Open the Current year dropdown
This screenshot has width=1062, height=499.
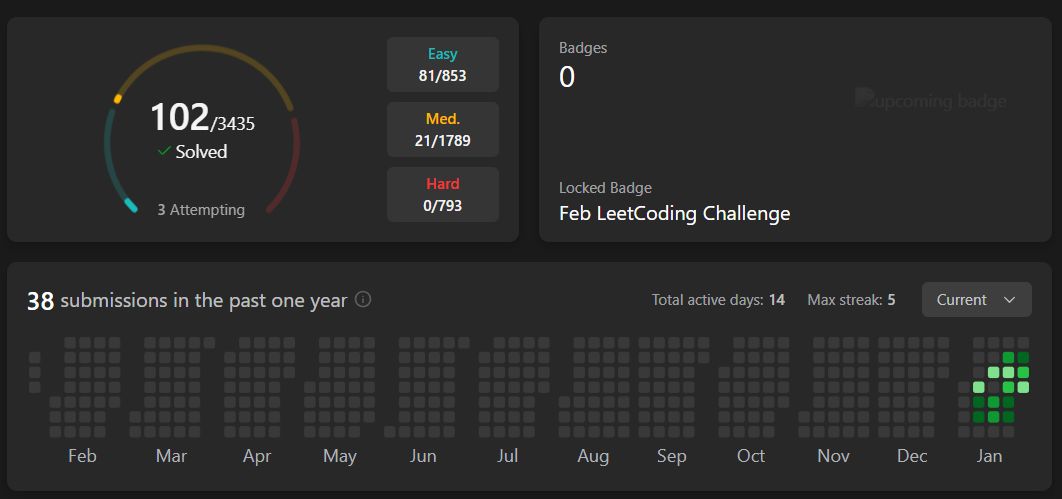point(977,299)
